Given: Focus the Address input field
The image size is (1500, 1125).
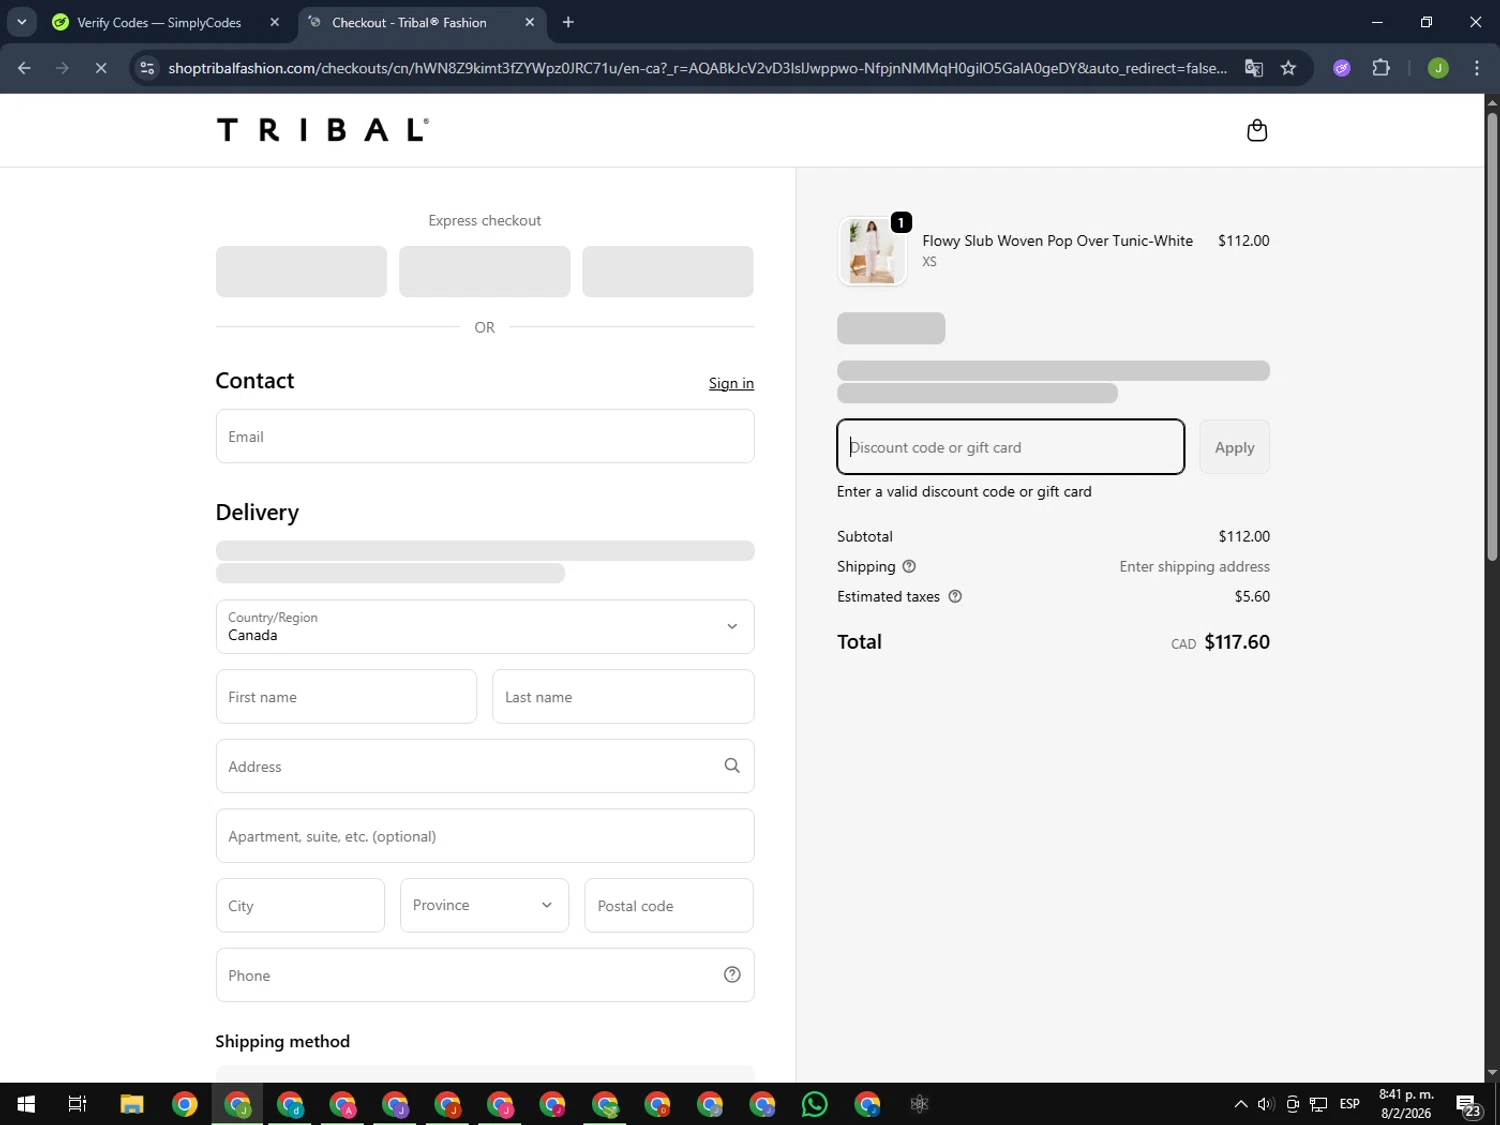Looking at the screenshot, I should pyautogui.click(x=485, y=766).
